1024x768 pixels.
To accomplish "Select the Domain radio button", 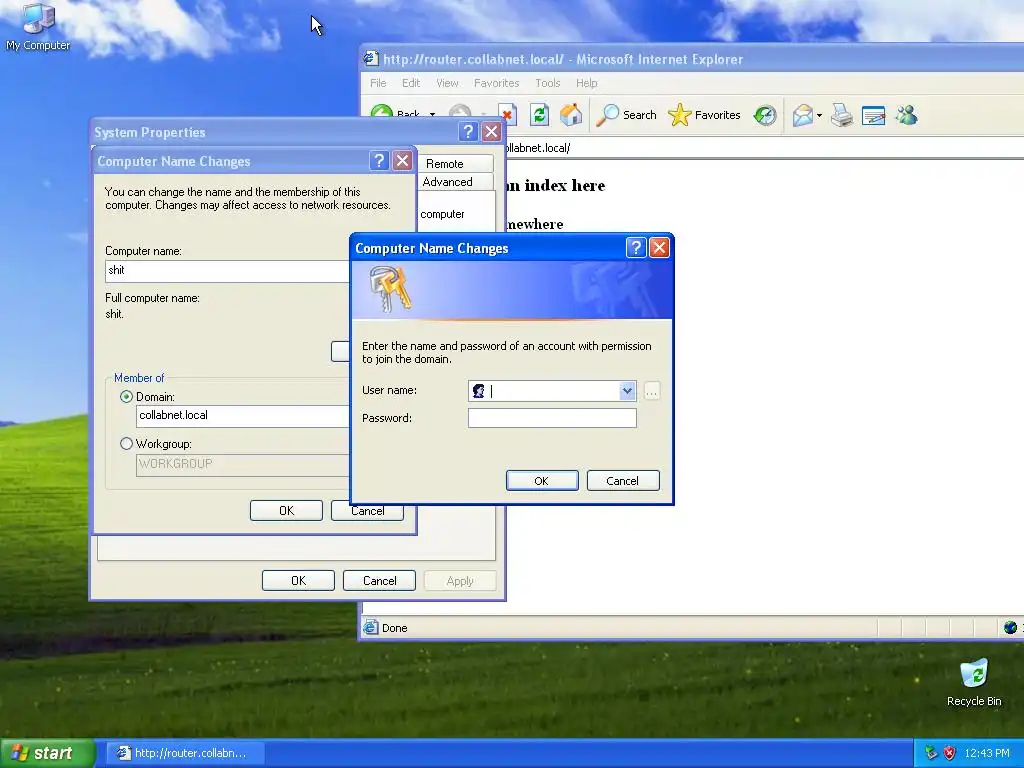I will [126, 396].
